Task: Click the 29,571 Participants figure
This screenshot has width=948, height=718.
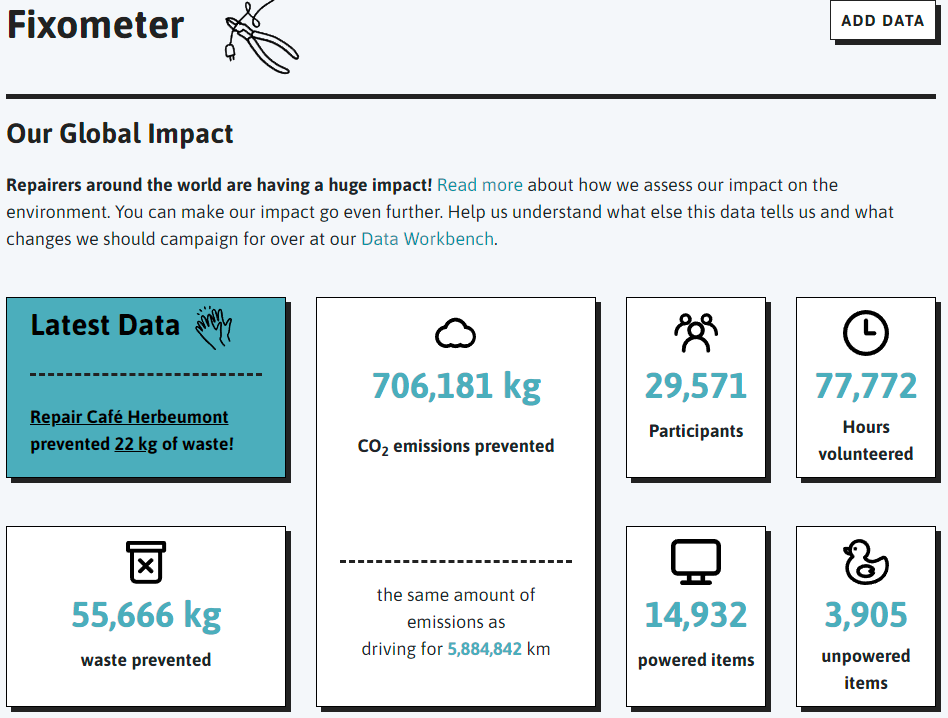Action: [x=696, y=386]
